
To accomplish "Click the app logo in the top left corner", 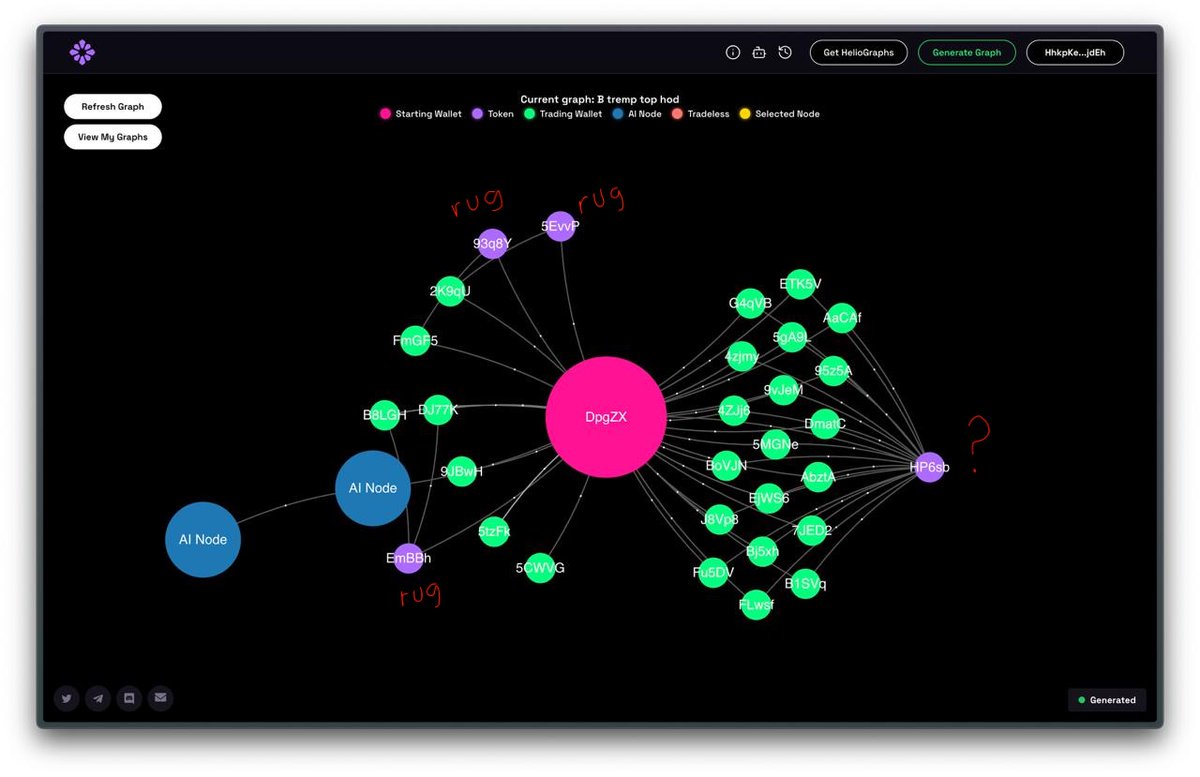I will click(81, 51).
